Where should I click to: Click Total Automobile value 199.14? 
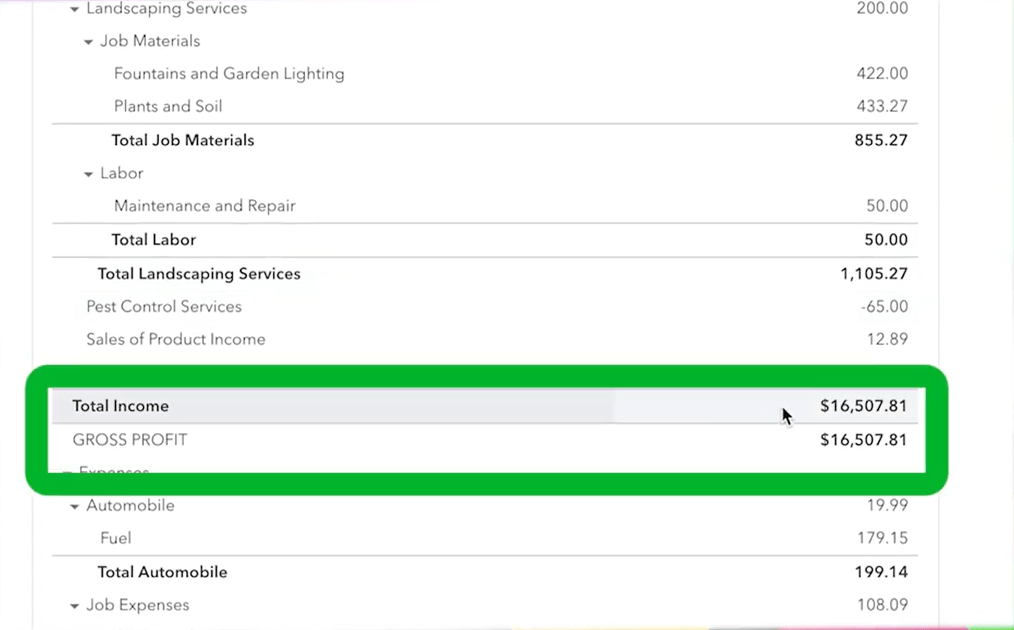point(881,572)
